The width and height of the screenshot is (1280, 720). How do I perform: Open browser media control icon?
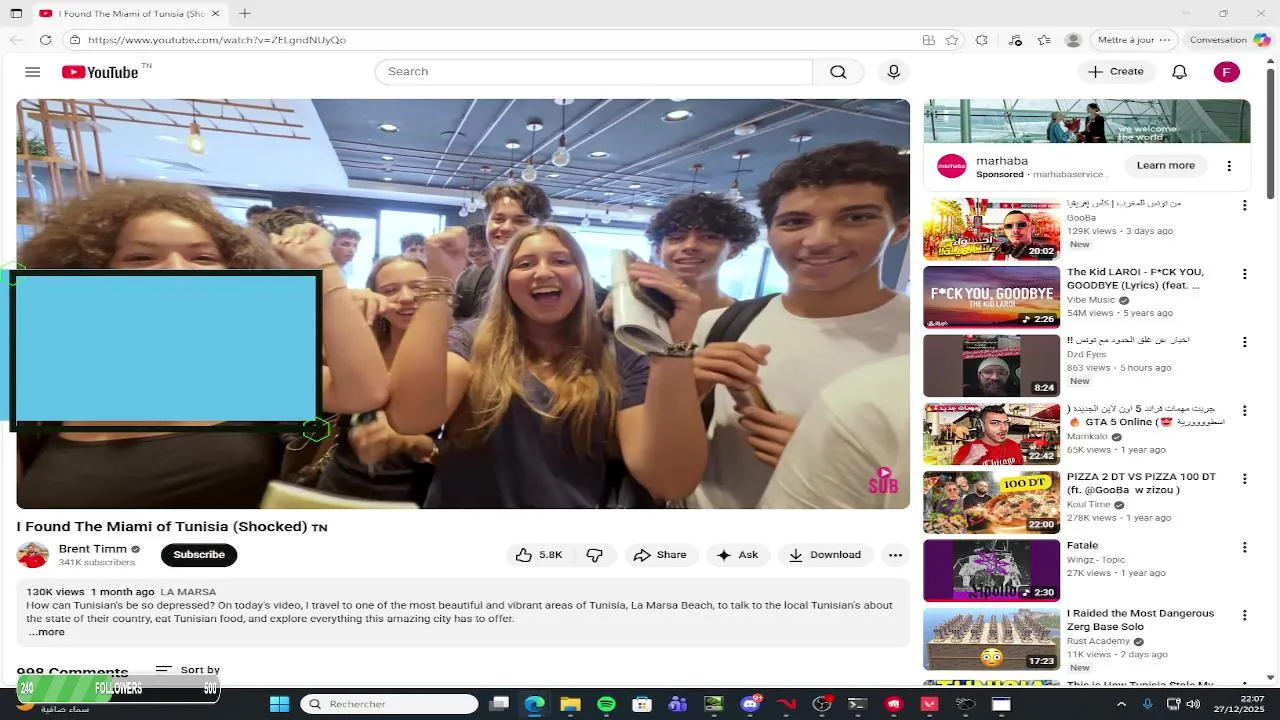click(x=1015, y=40)
